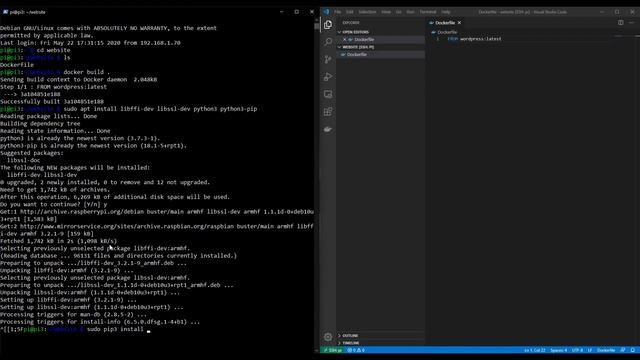
Task: Open the Remote Explorer view
Action: 328,94
